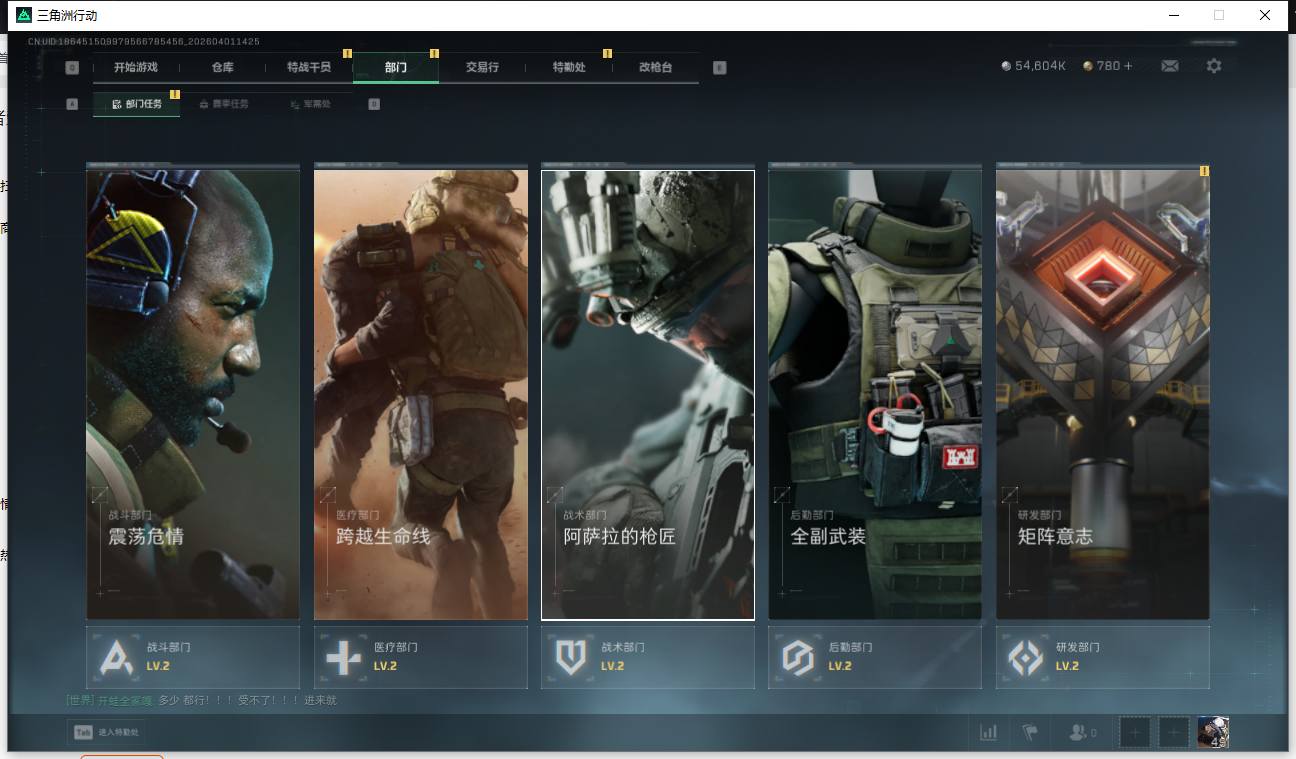Select the 阿萨拉的枪匠 mission card
The image size is (1296, 759).
648,395
